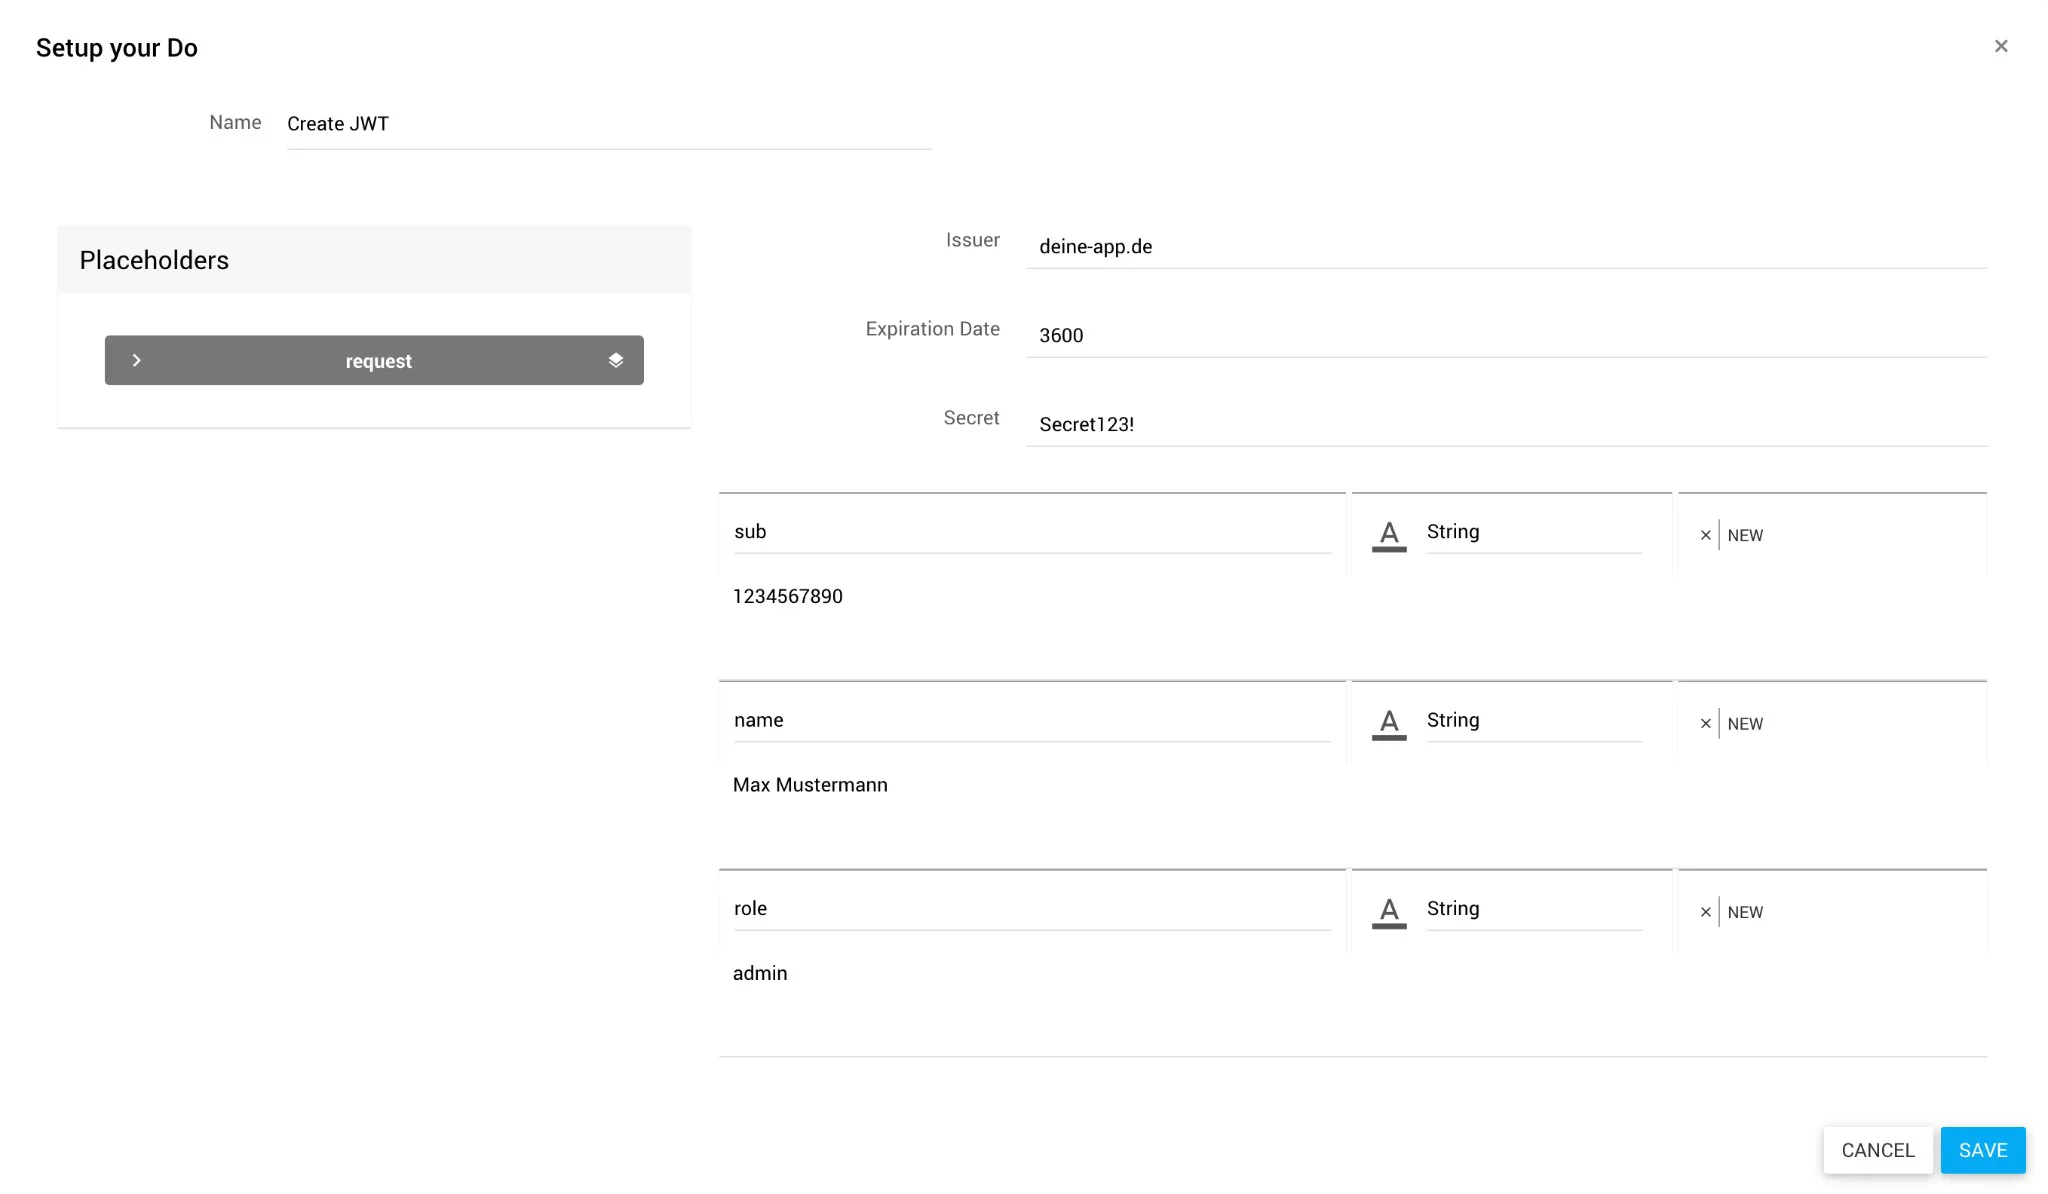Image resolution: width=2048 pixels, height=1194 pixels.
Task: Remove the name claim with X icon
Action: click(1705, 723)
